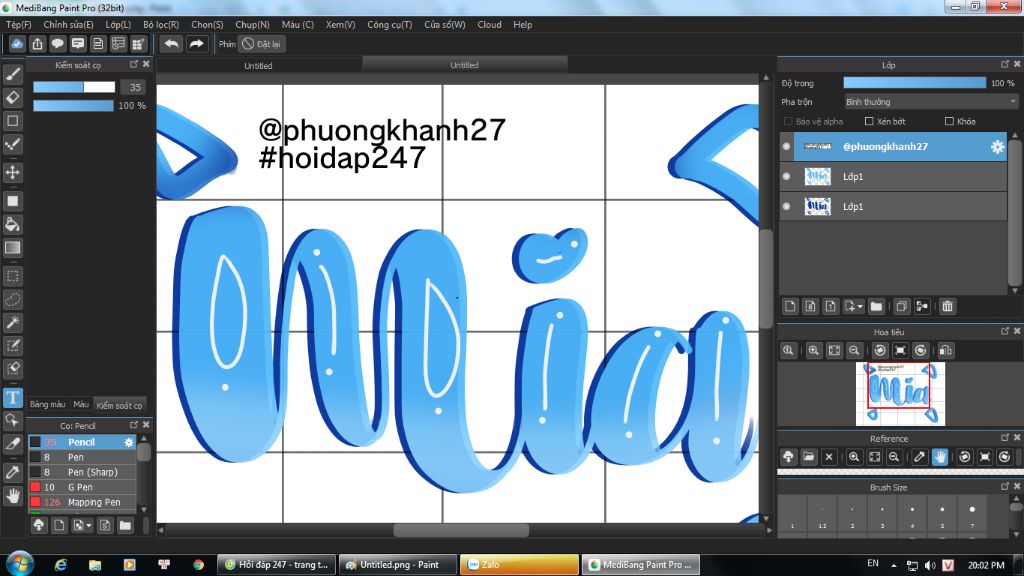Click navigator thumbnail preview
The width and height of the screenshot is (1024, 576).
point(900,394)
